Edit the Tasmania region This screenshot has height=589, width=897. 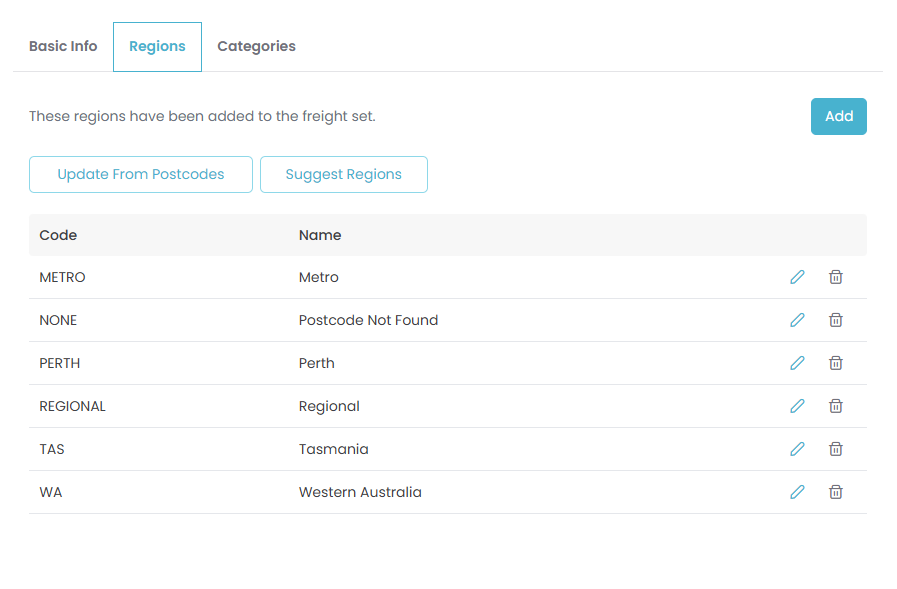797,449
